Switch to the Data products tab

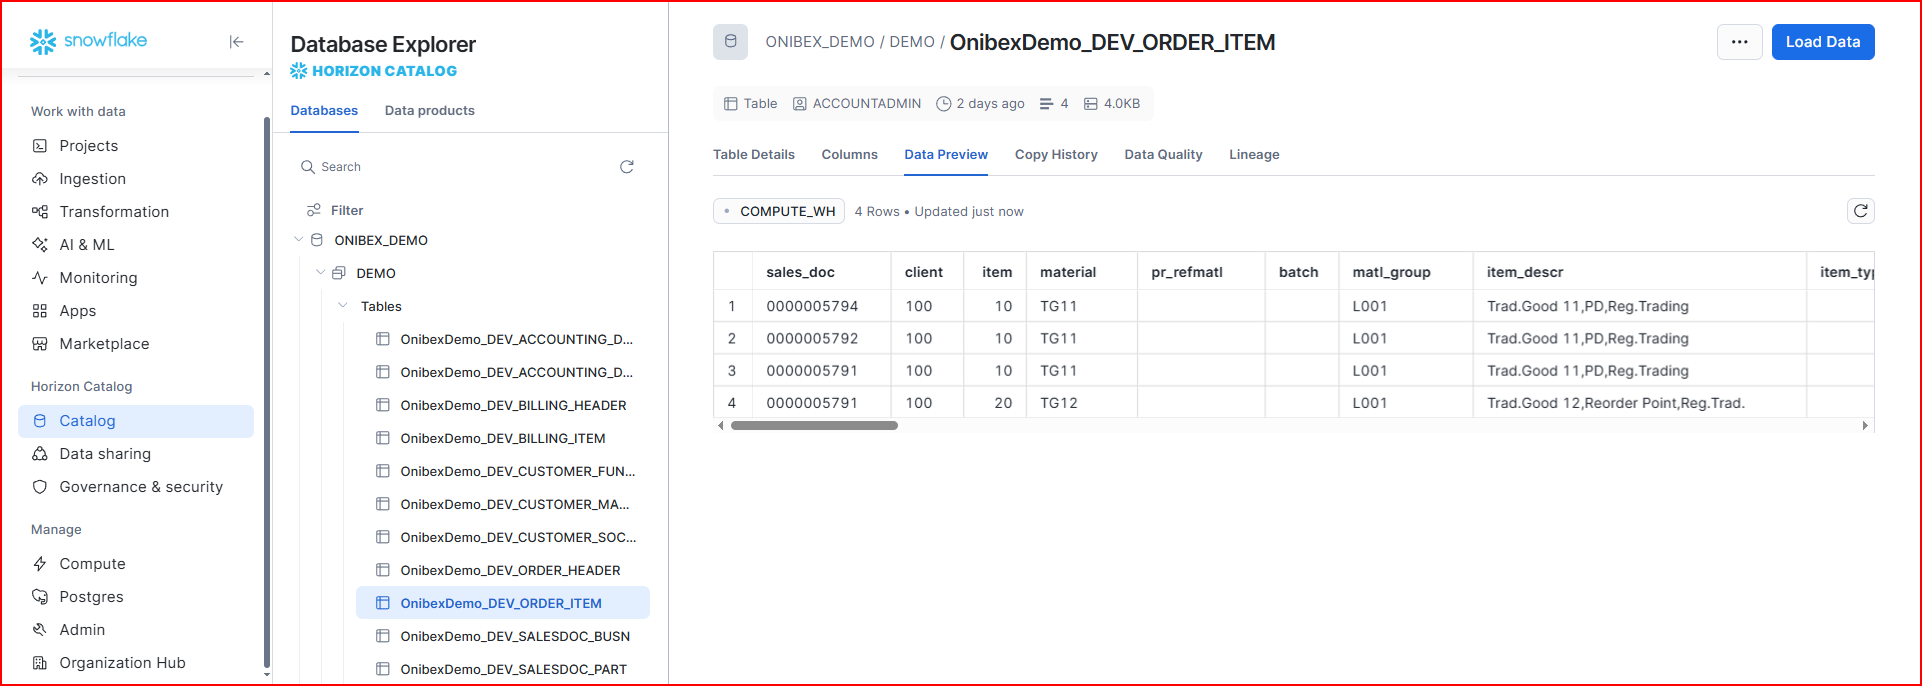click(x=430, y=111)
